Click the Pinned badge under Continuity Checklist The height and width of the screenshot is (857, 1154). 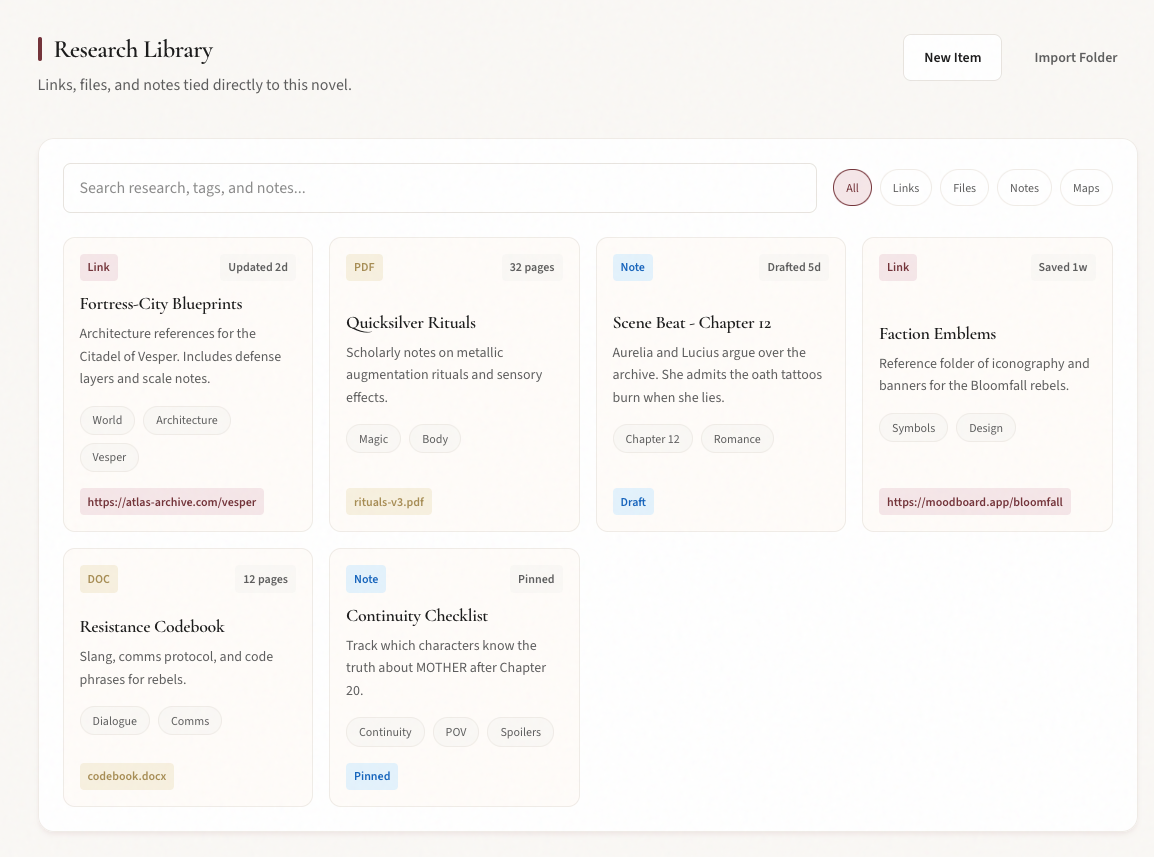(372, 776)
